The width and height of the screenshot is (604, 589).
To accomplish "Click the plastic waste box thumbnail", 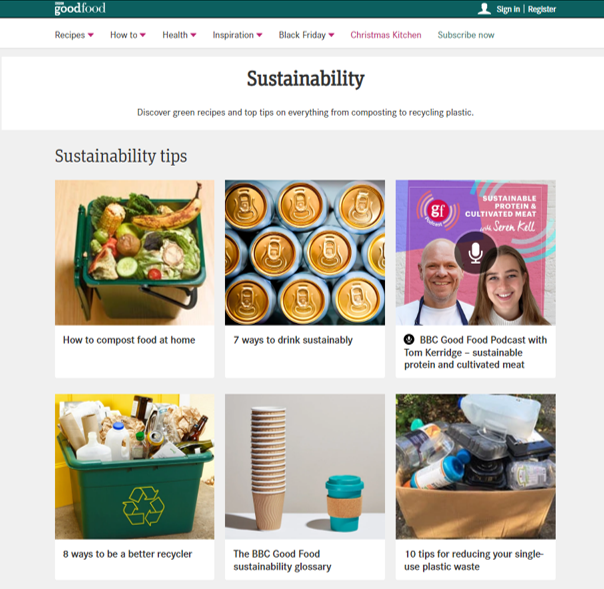I will click(x=475, y=466).
